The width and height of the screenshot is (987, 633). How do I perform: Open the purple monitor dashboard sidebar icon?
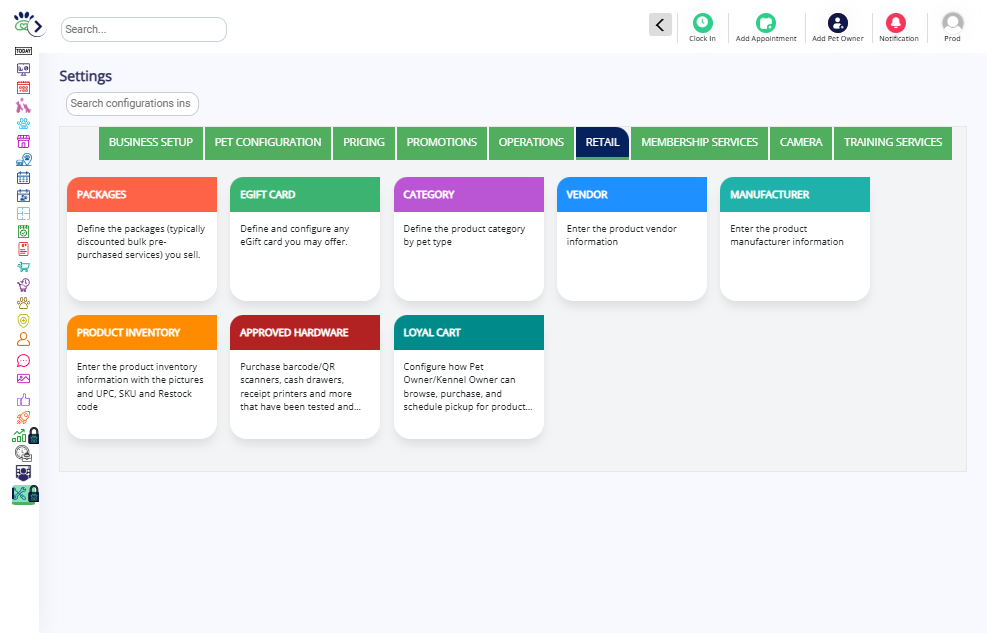tap(23, 69)
